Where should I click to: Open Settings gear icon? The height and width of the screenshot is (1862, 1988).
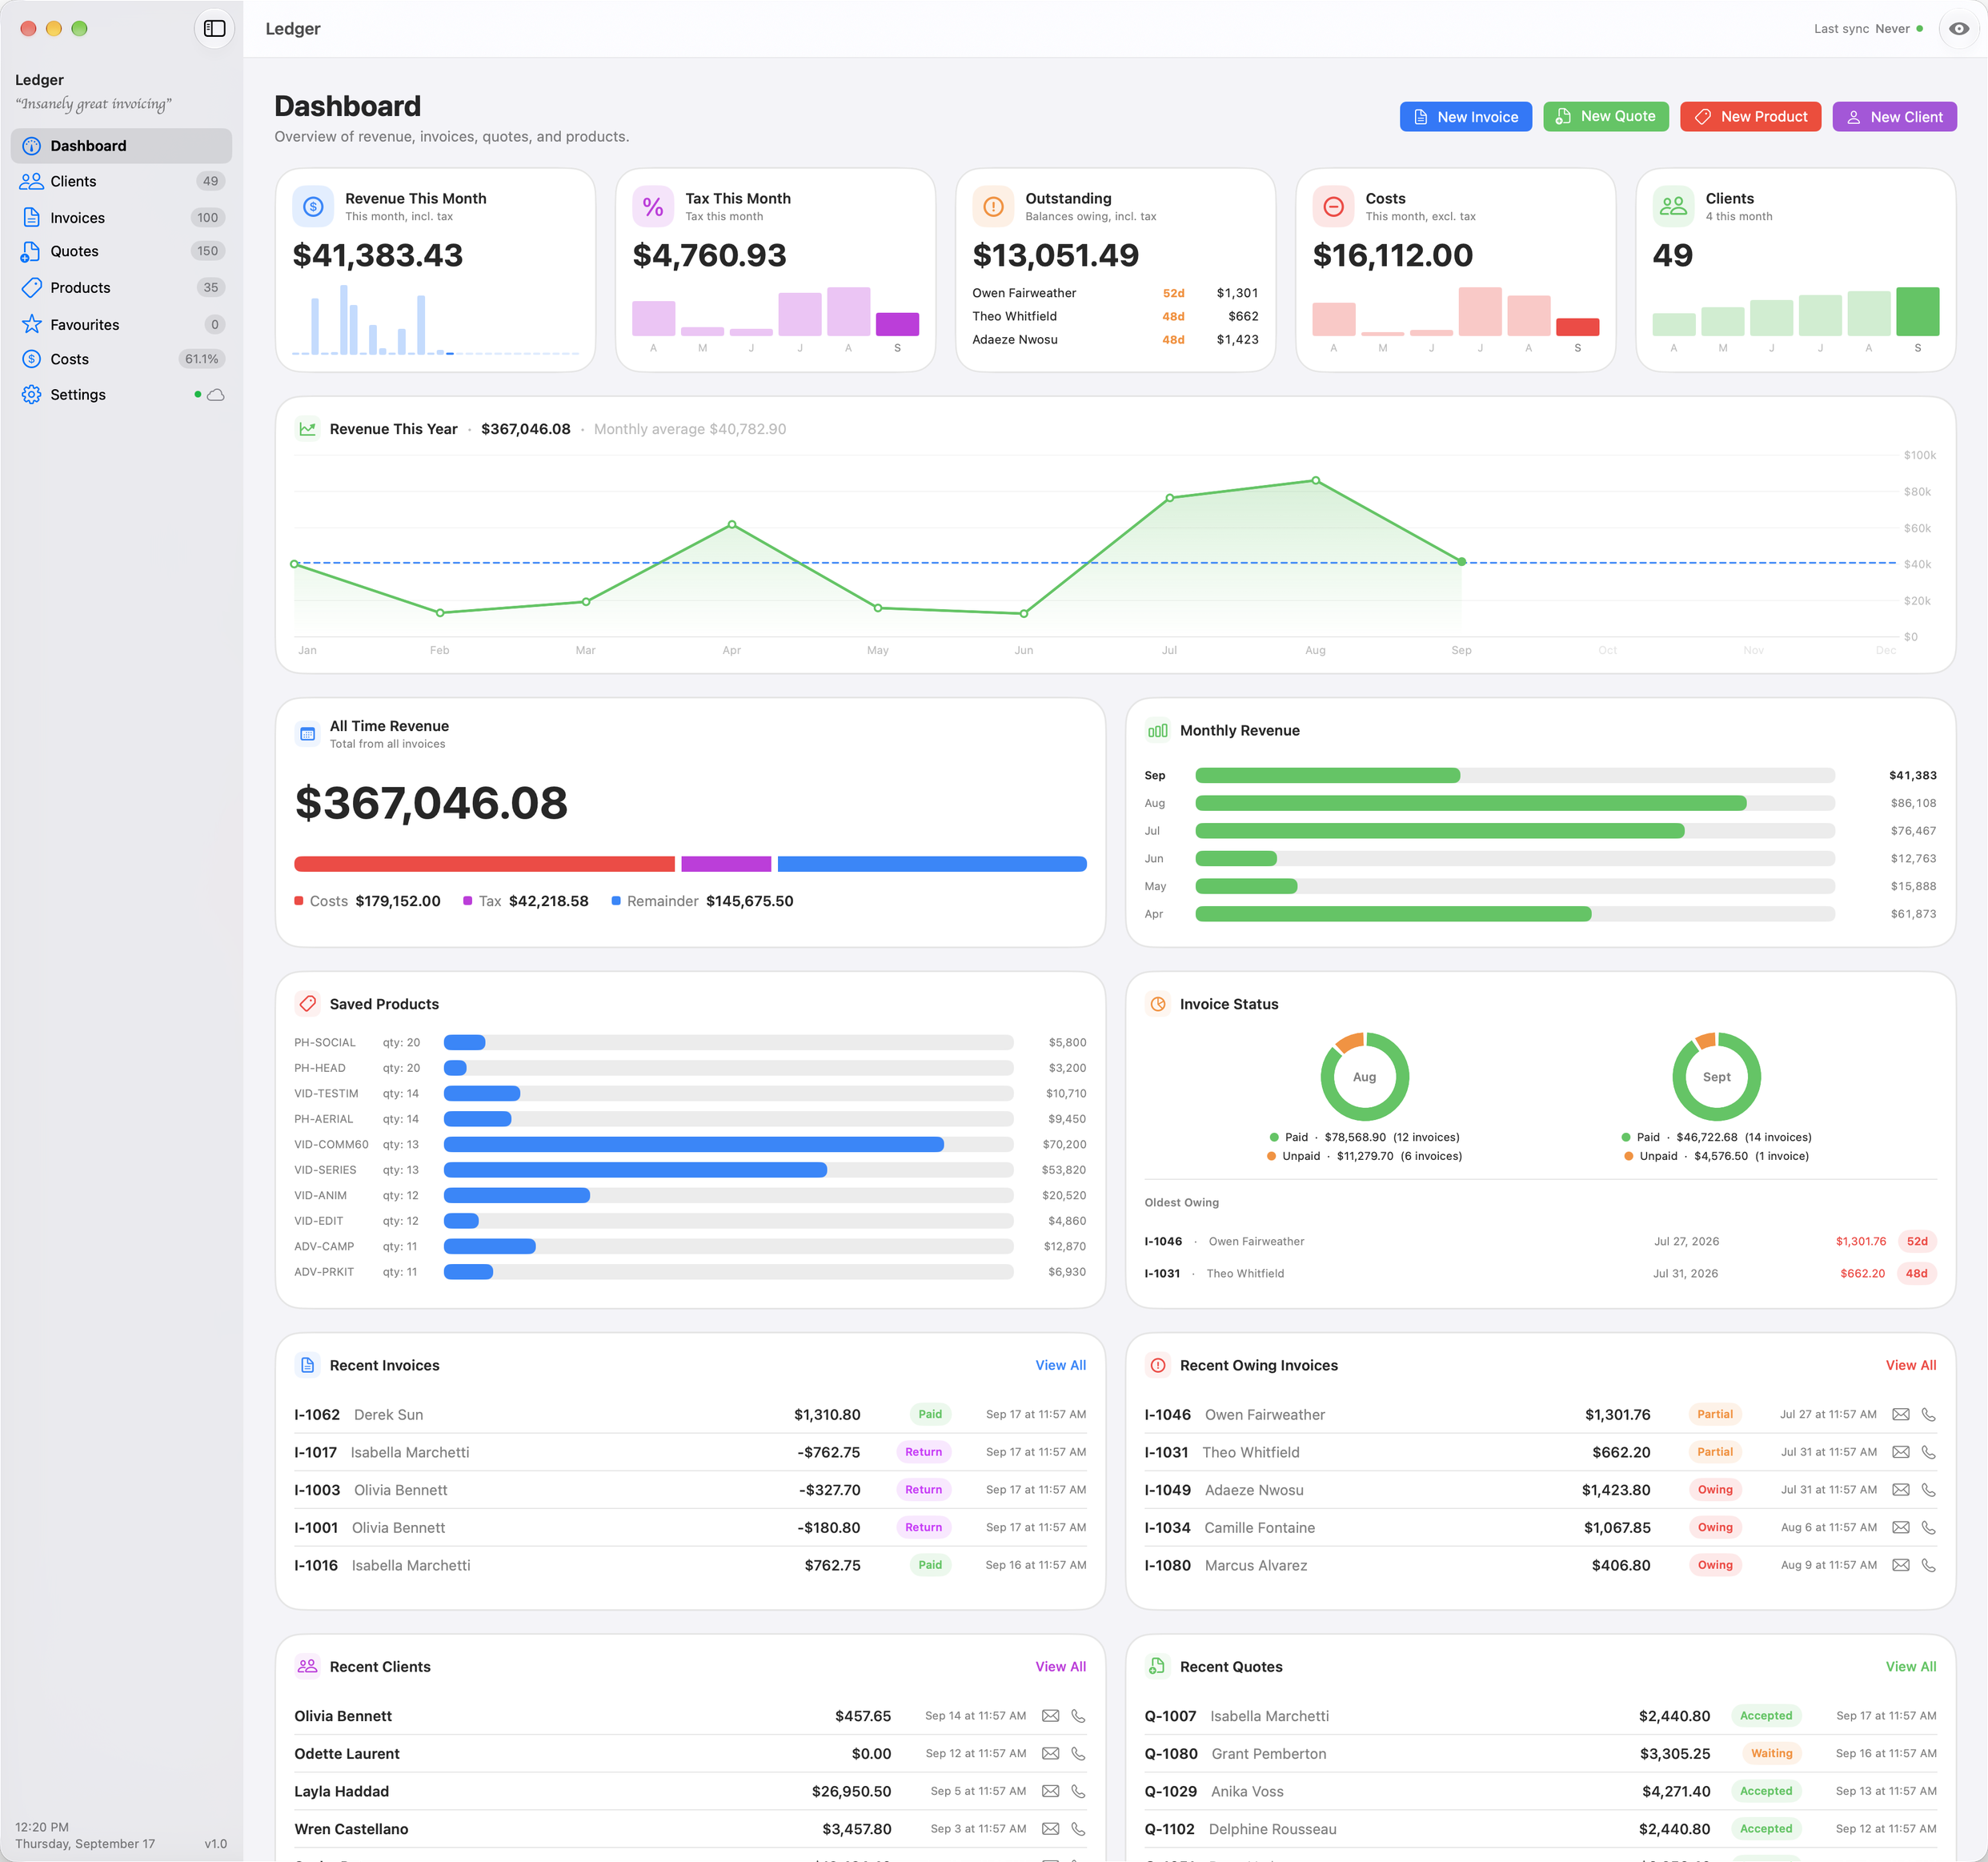(32, 395)
